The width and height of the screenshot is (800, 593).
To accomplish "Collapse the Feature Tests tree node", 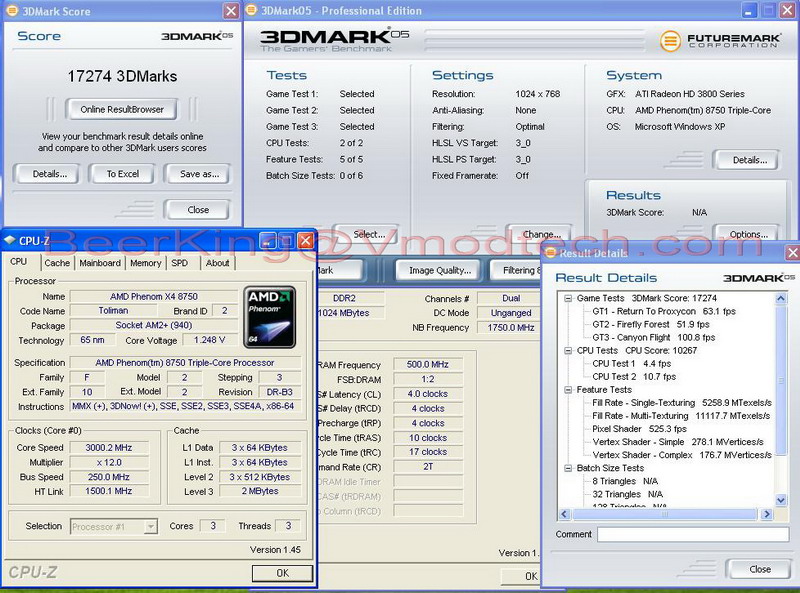I will (x=568, y=390).
